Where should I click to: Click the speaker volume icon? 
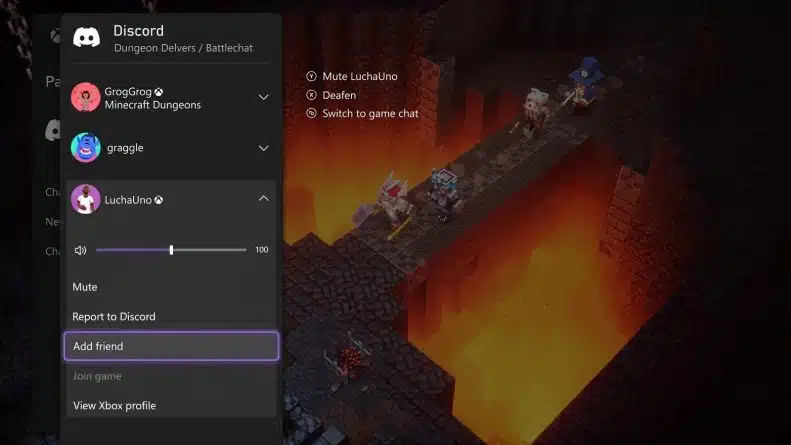(80, 250)
